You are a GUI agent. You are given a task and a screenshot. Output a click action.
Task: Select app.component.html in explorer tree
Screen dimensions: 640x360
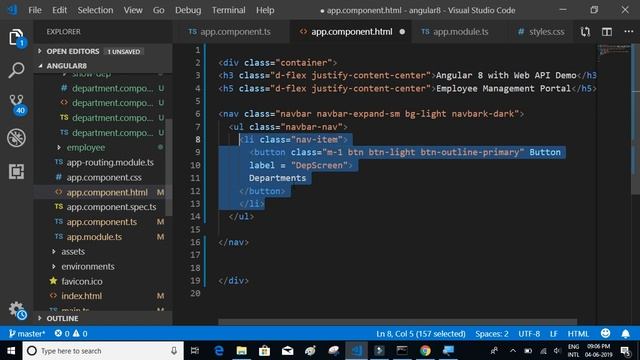[107, 192]
